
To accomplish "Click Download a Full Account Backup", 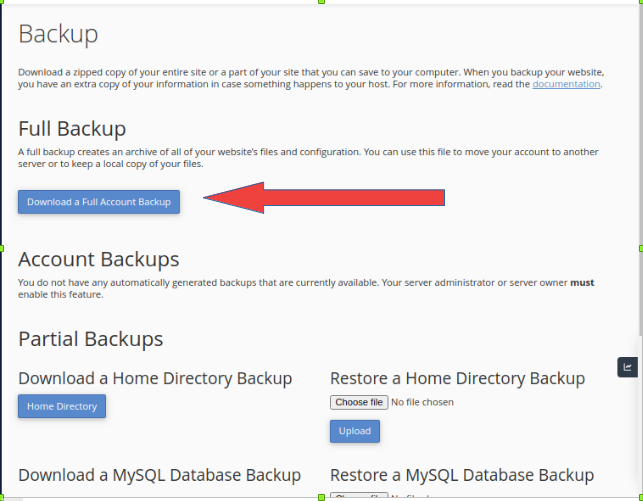I will 99,202.
